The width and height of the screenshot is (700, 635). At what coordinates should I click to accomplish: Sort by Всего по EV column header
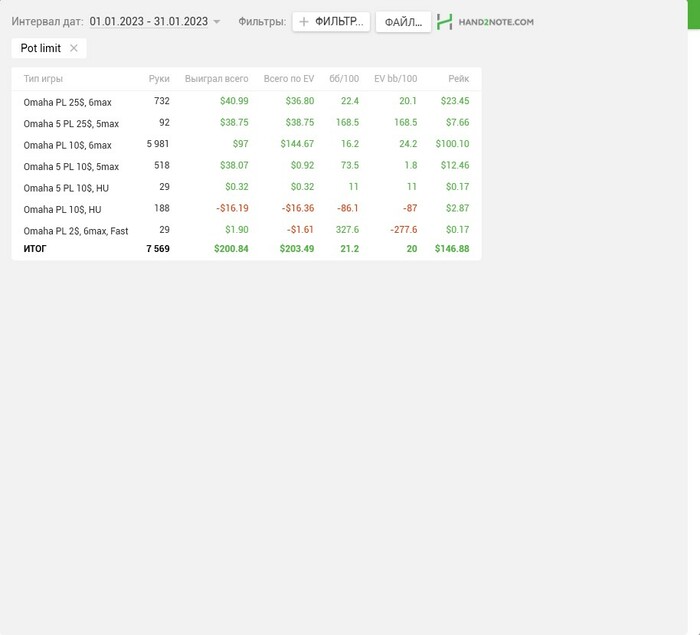[x=289, y=79]
